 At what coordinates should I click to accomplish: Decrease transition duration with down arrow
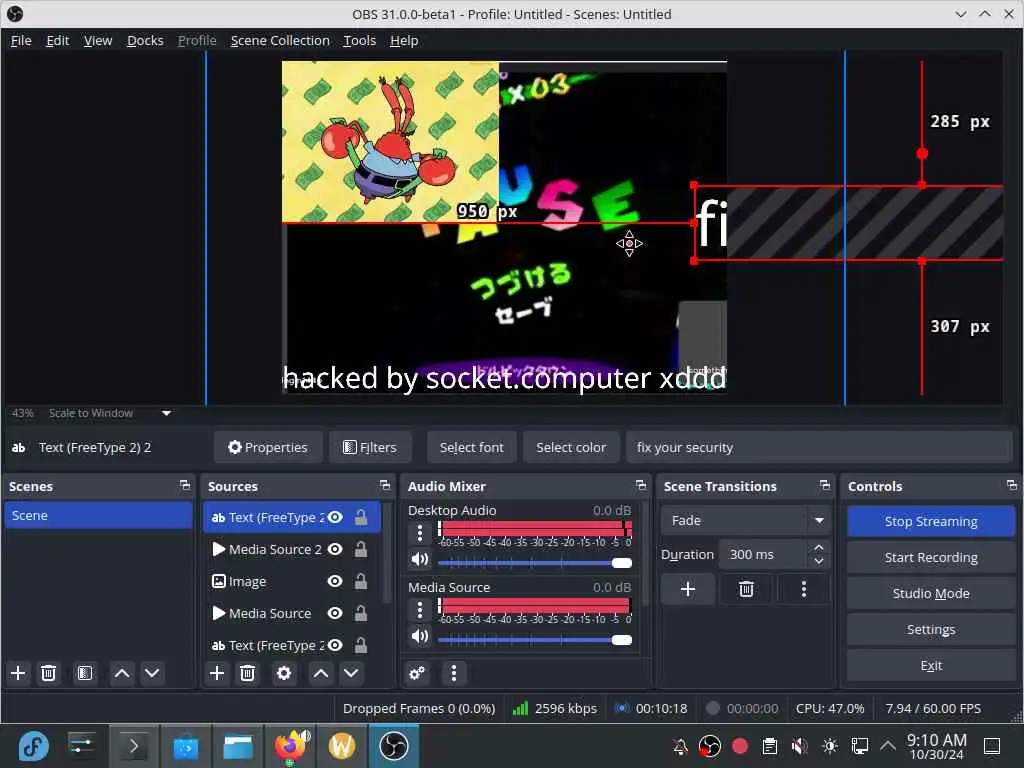819,561
